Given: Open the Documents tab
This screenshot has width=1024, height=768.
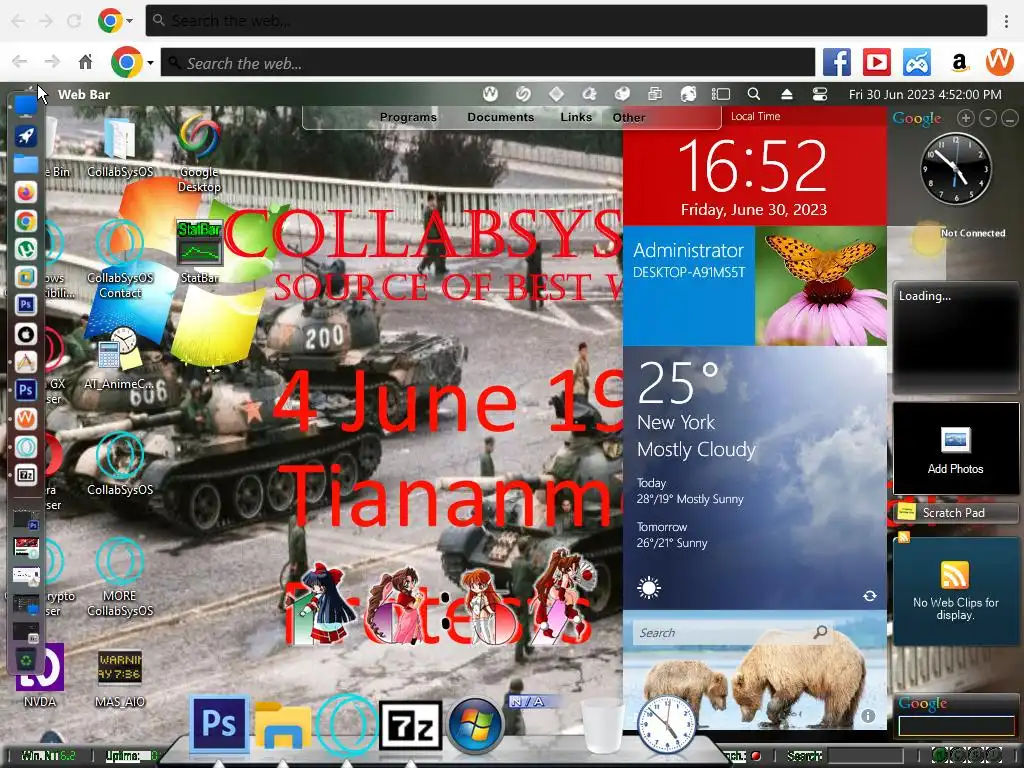Looking at the screenshot, I should [500, 118].
